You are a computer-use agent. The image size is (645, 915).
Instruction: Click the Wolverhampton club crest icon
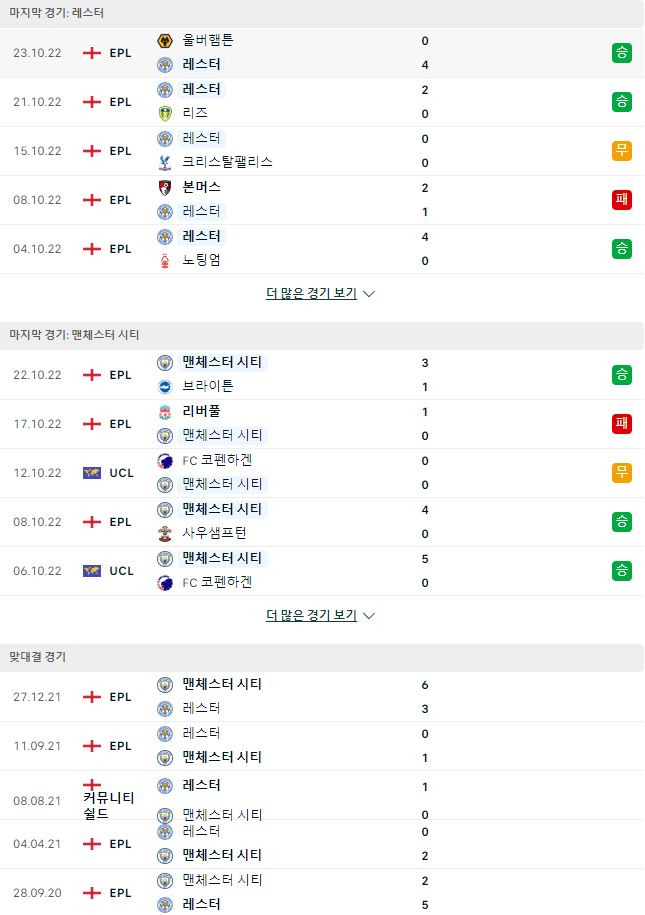[165, 41]
